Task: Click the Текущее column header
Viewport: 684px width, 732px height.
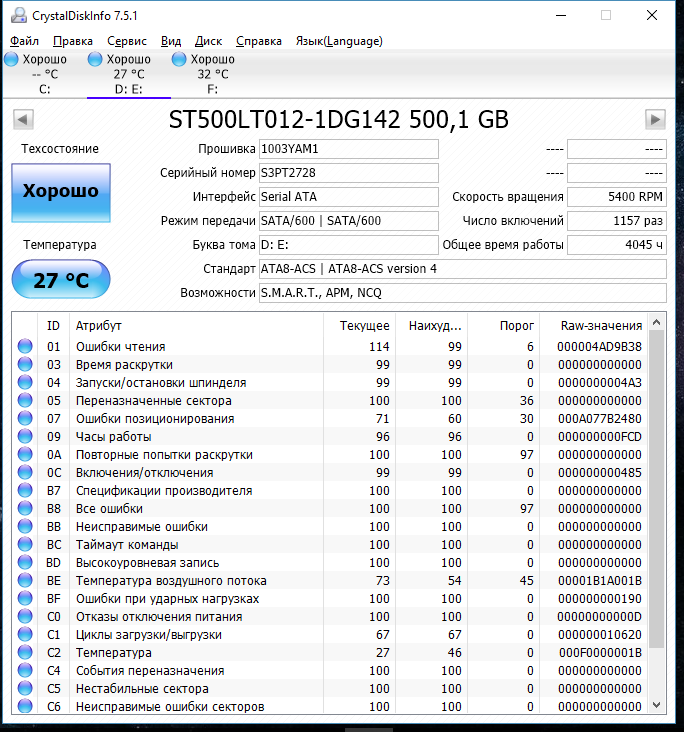Action: [x=359, y=325]
